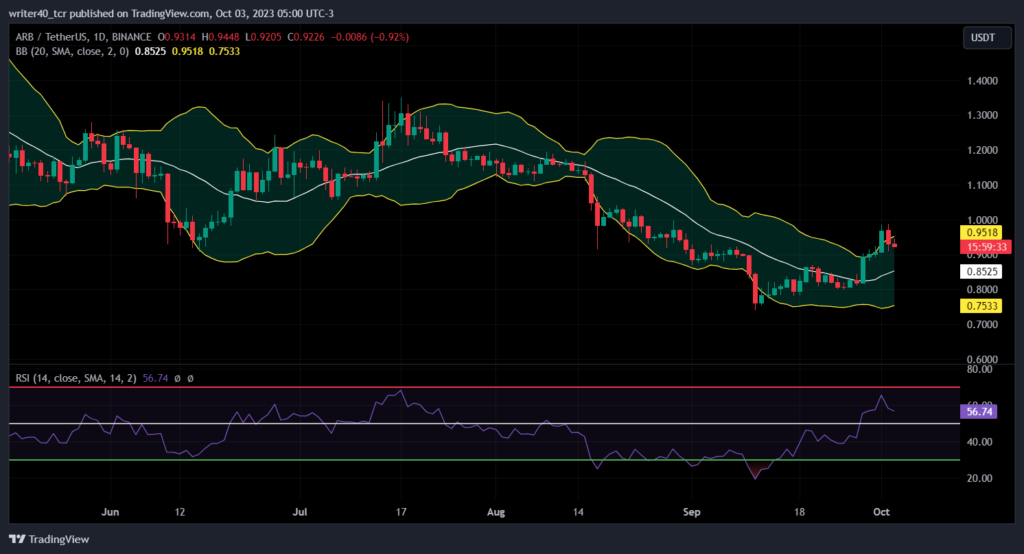1024x554 pixels.
Task: Click the C0.9226 close value in legend
Action: [306, 37]
